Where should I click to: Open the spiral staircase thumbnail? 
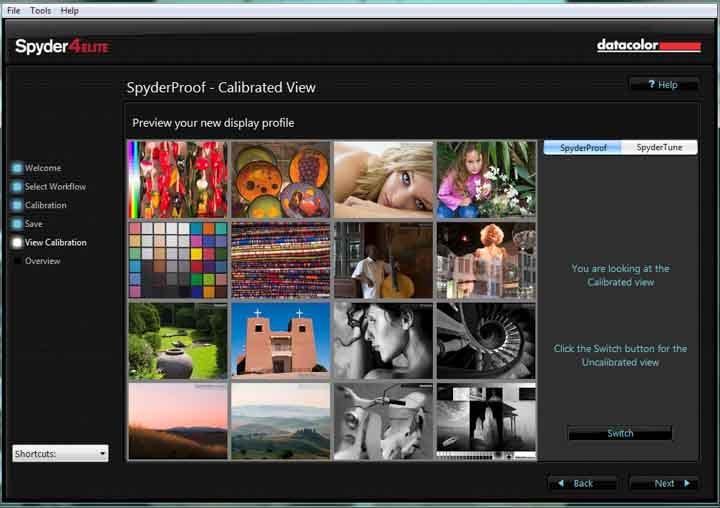486,341
